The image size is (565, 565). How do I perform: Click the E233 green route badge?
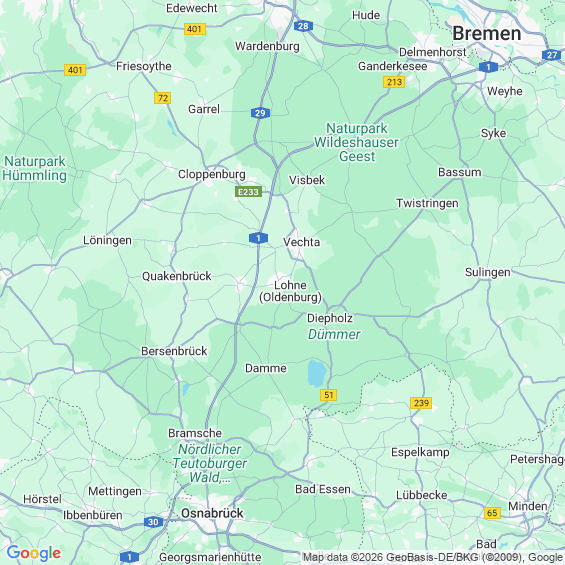pos(248,192)
